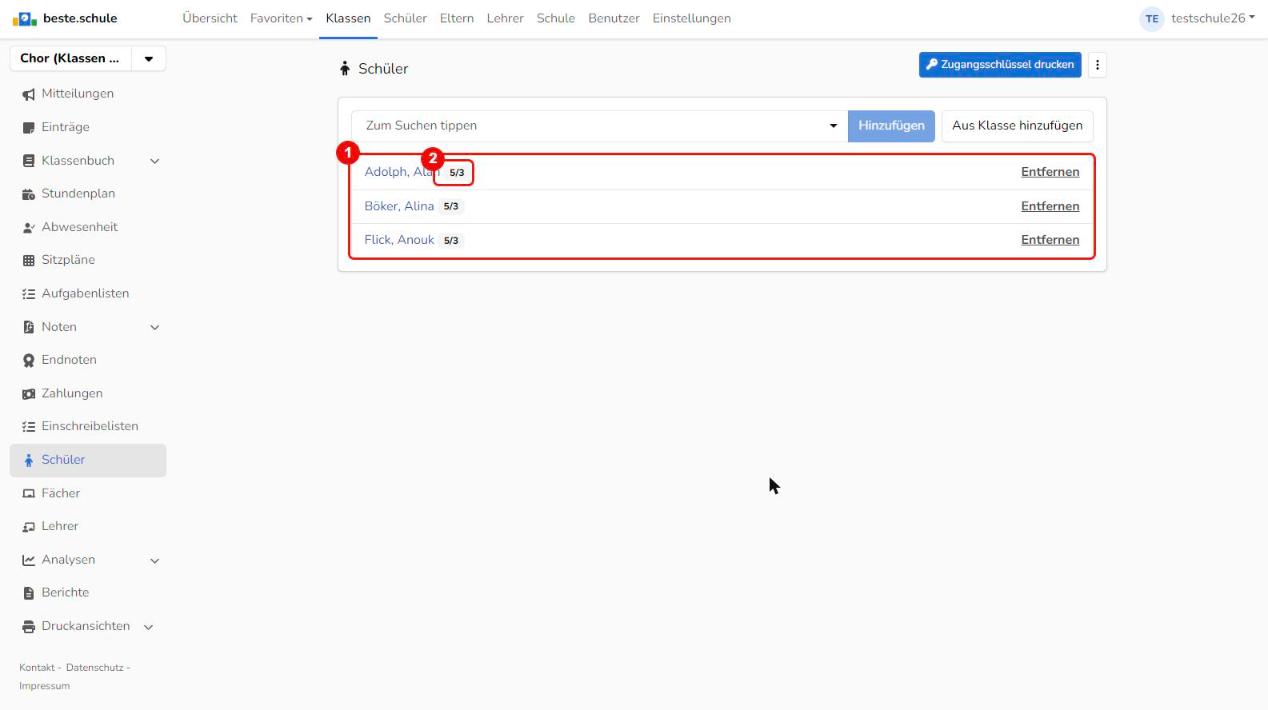The image size is (1268, 710).
Task: Click the board icon beside Fächer
Action: (27, 493)
